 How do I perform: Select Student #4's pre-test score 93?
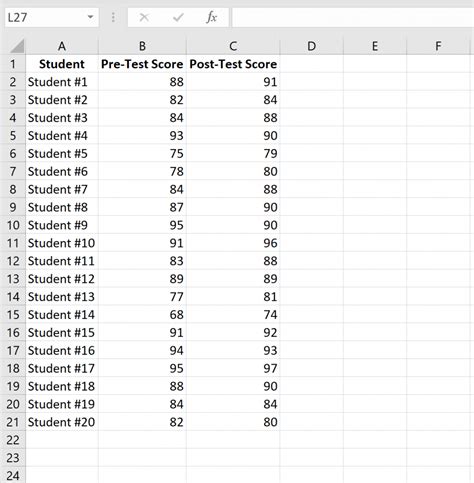point(142,135)
